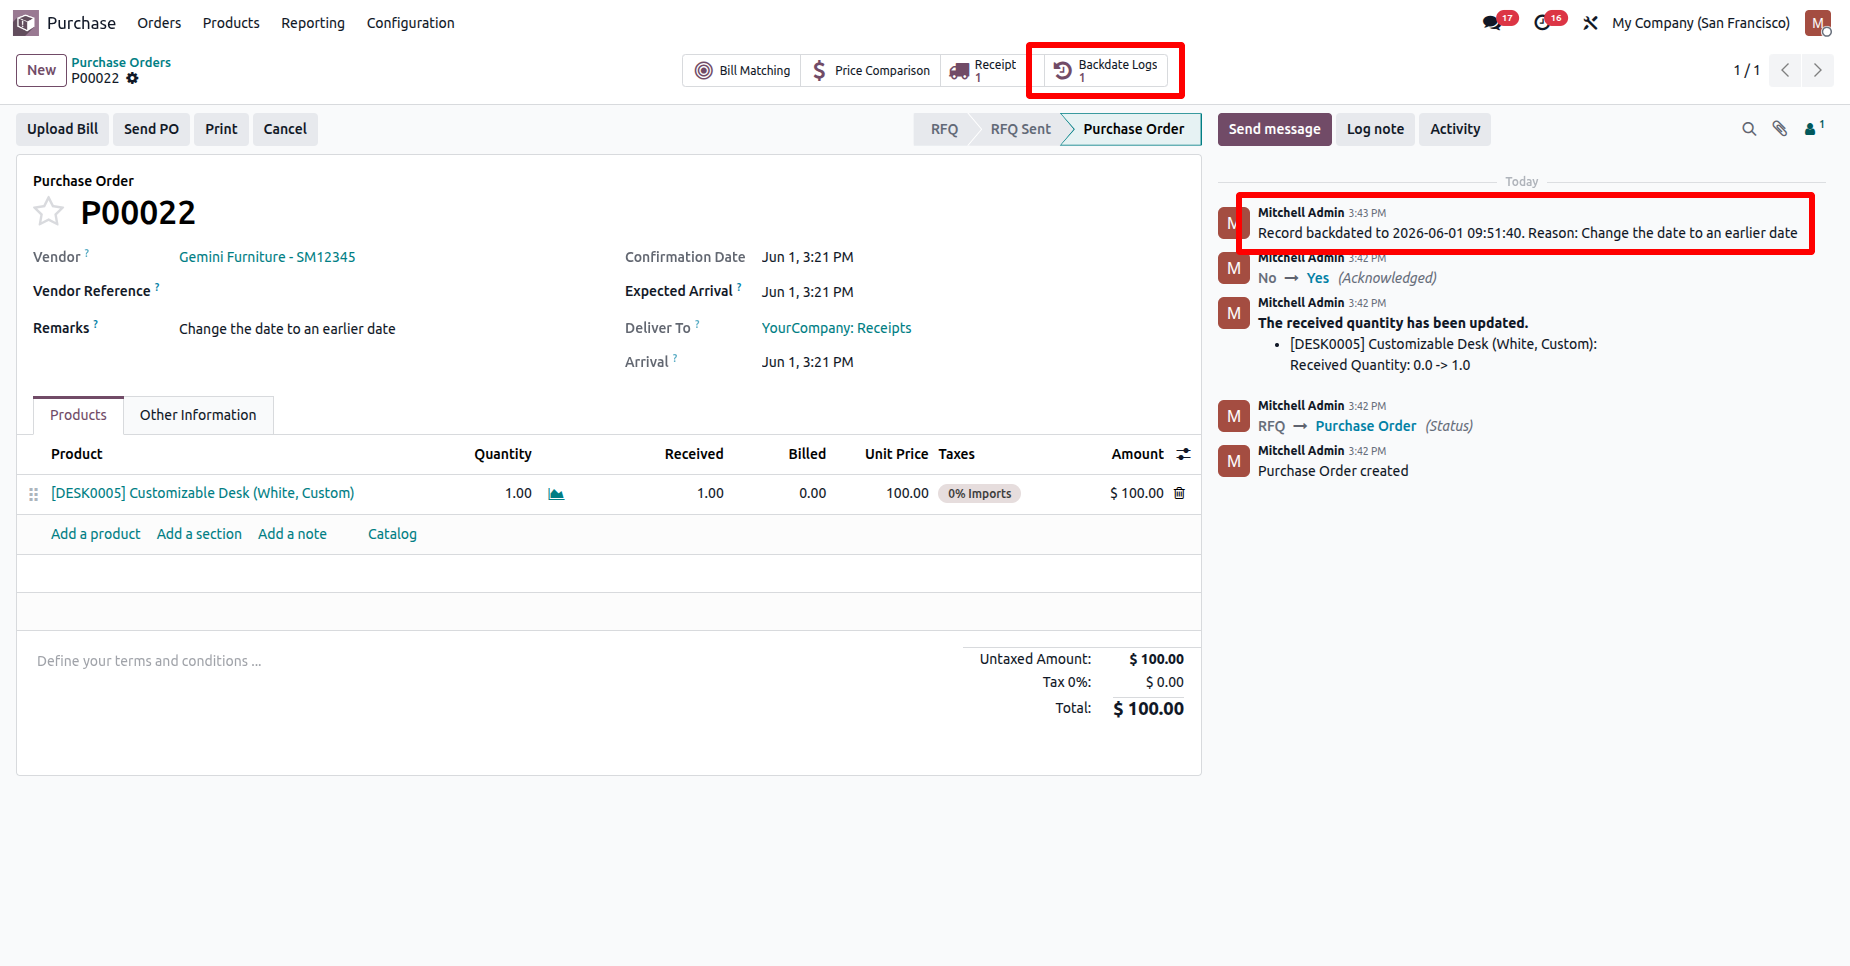Click the 0% Imports tax tag
Viewport: 1850px width, 966px height.
pyautogui.click(x=979, y=494)
